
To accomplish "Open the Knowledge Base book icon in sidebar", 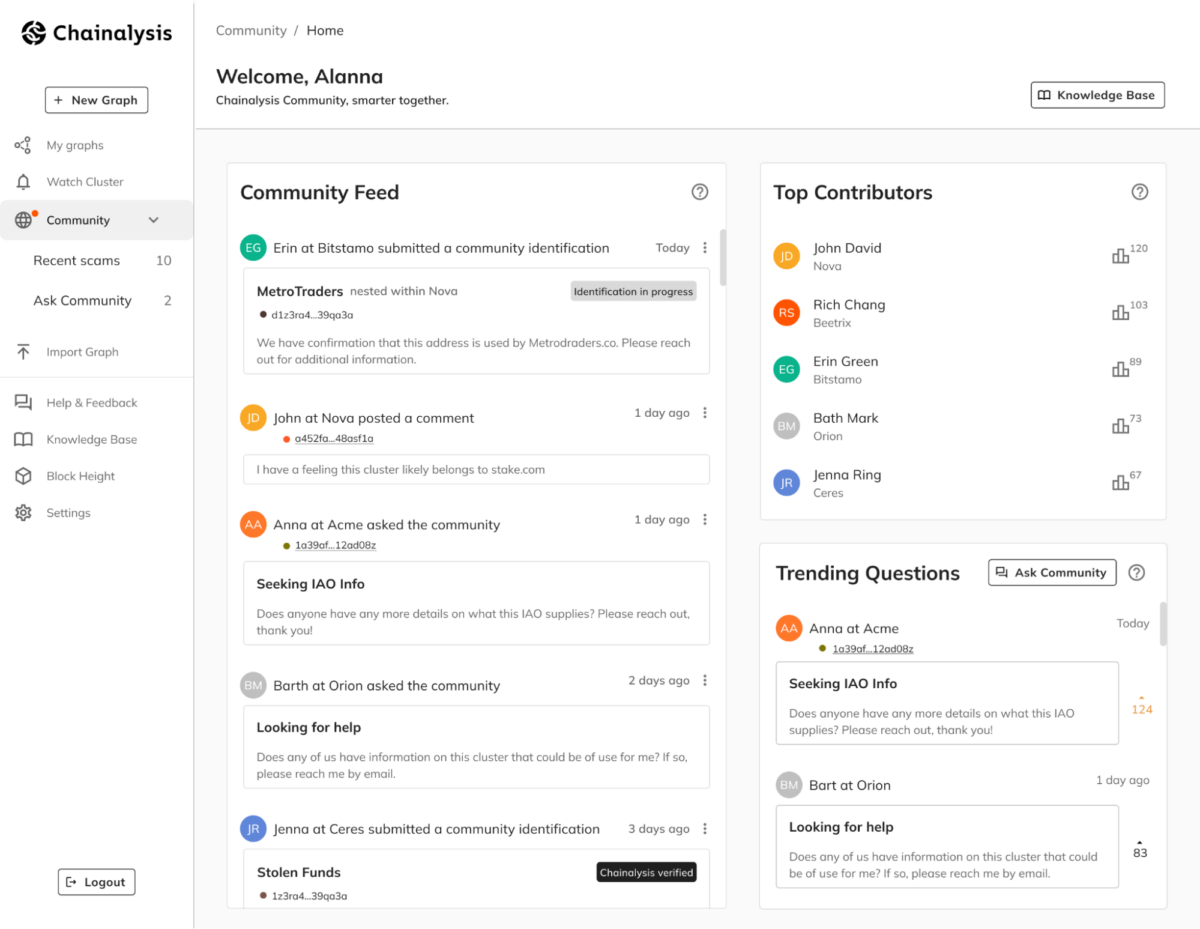I will [x=22, y=439].
